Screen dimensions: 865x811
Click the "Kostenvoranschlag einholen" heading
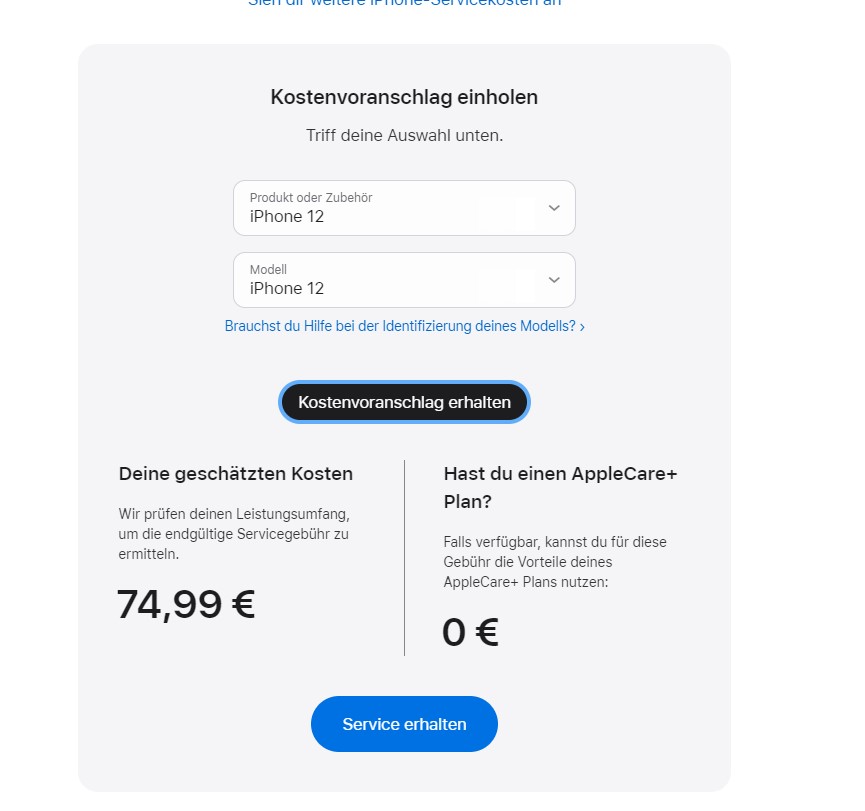point(404,97)
